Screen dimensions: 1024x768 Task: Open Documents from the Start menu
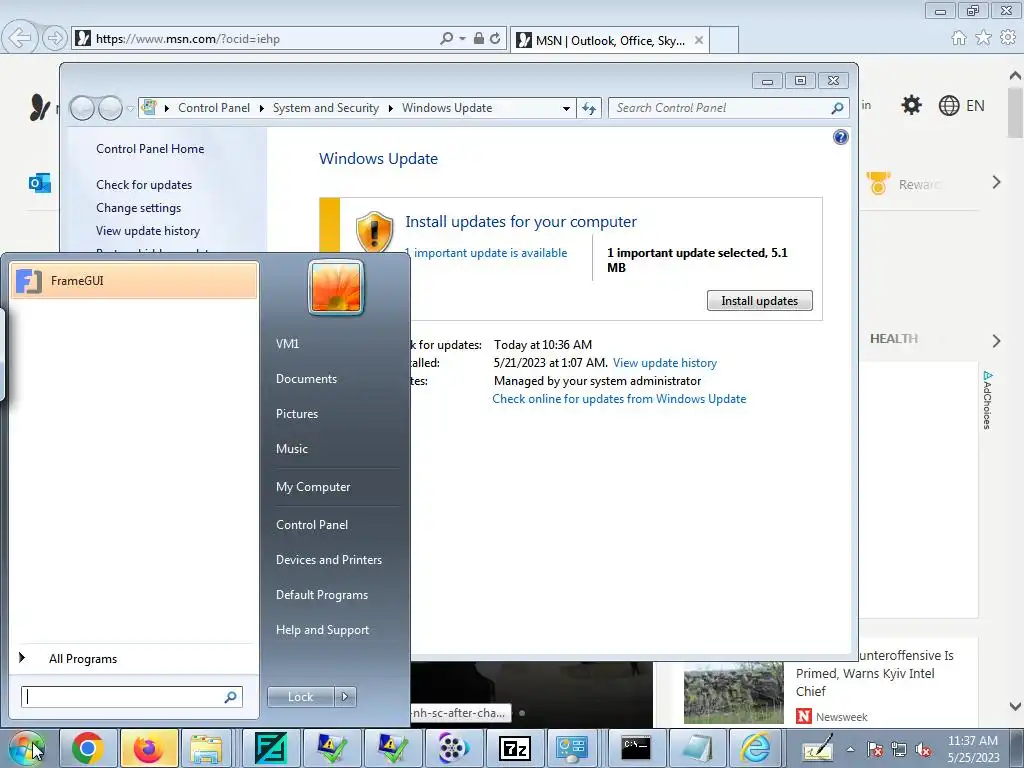click(x=306, y=379)
